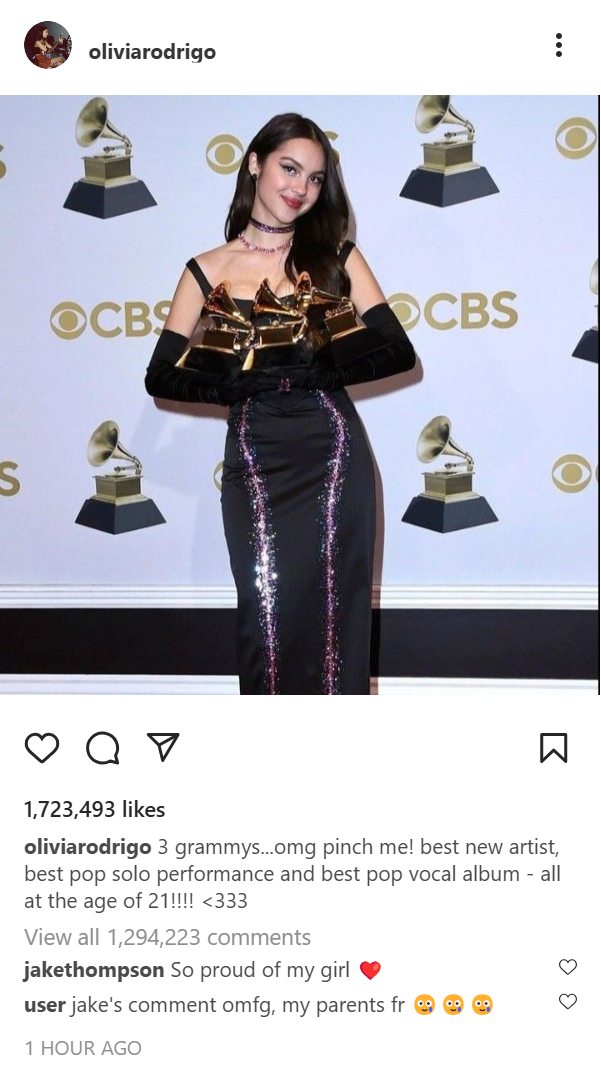Open jakethompson's profile from the comment
601x1086 pixels.
[x=94, y=970]
